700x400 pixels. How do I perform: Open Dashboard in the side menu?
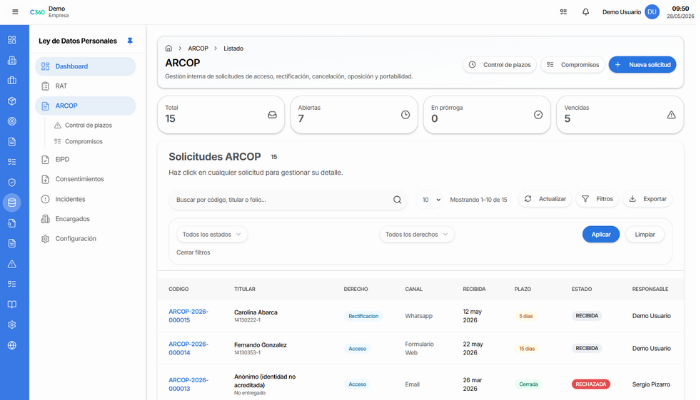(86, 66)
